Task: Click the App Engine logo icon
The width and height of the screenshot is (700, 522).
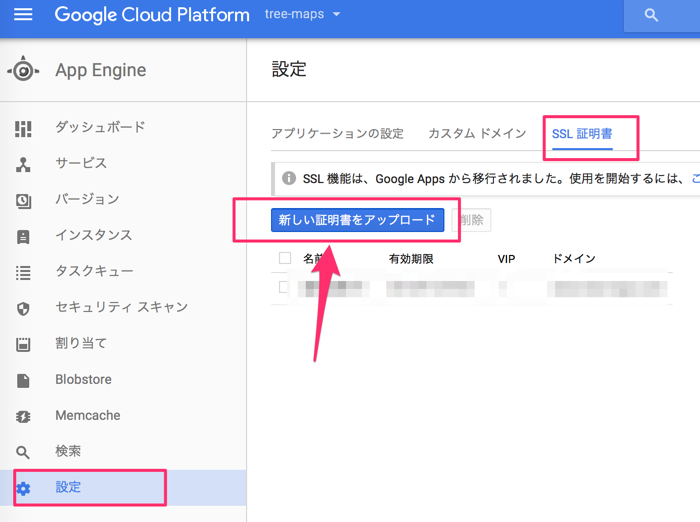Action: pos(23,69)
